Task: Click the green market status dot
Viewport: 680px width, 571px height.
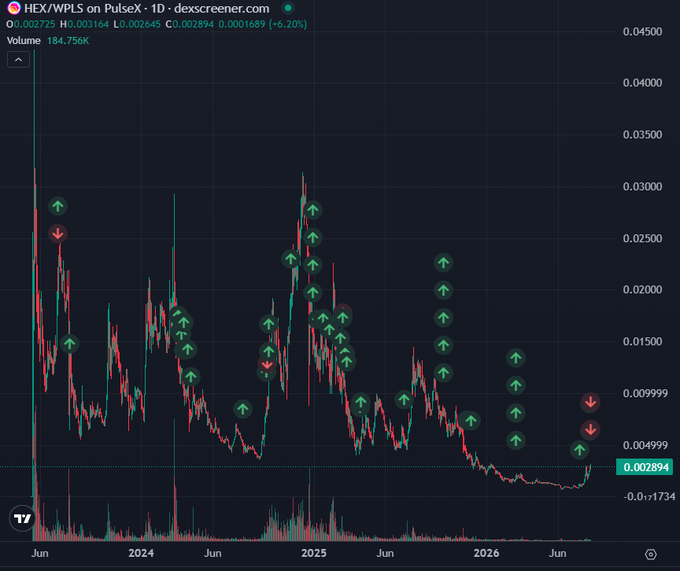Action: point(288,8)
